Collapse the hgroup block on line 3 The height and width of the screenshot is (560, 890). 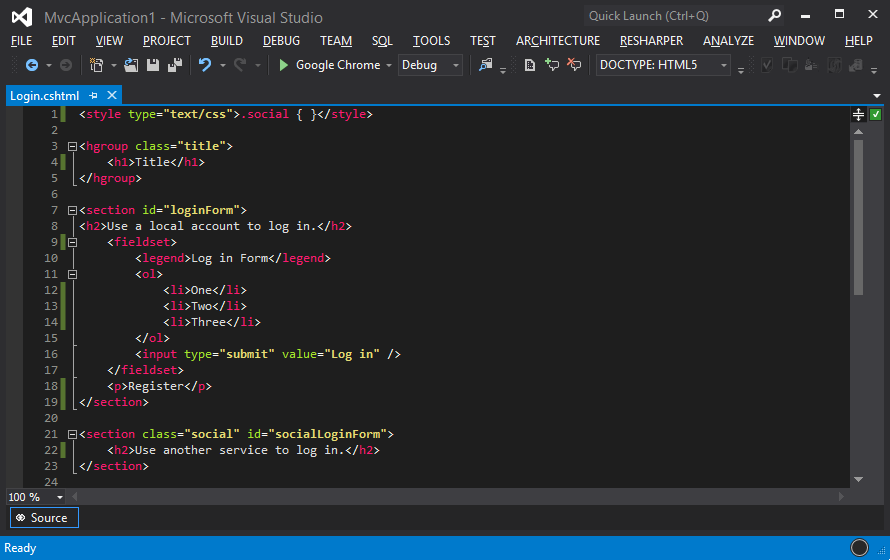(71, 146)
